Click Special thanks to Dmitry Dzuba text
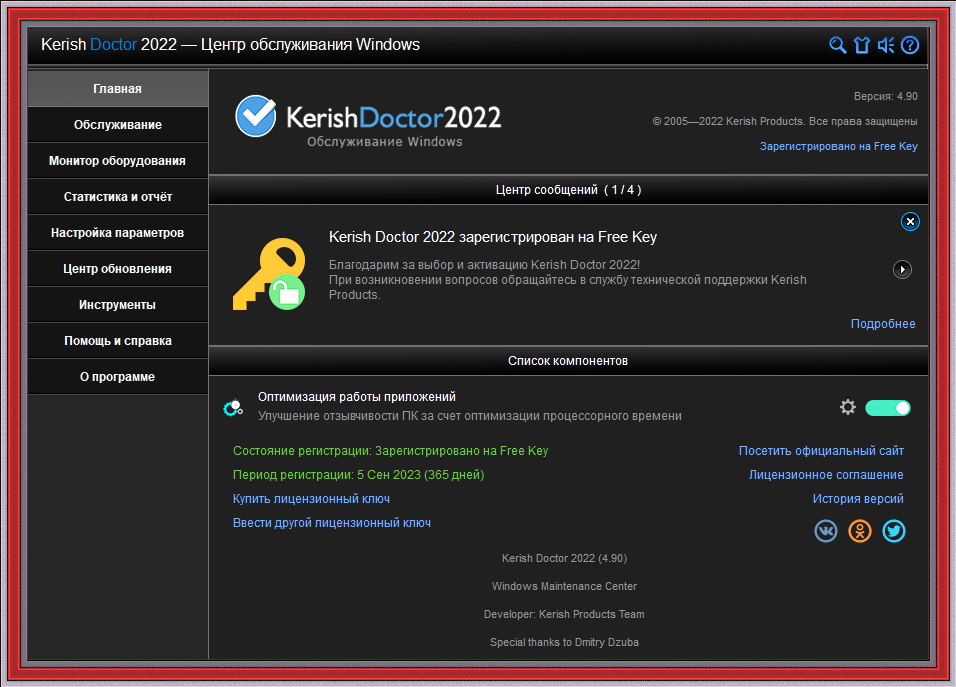 [x=564, y=642]
